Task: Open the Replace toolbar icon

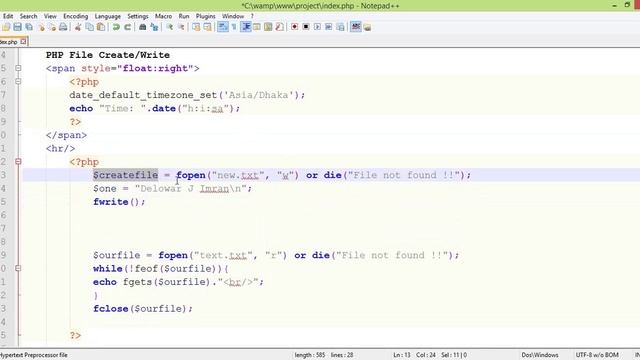Action: point(154,27)
